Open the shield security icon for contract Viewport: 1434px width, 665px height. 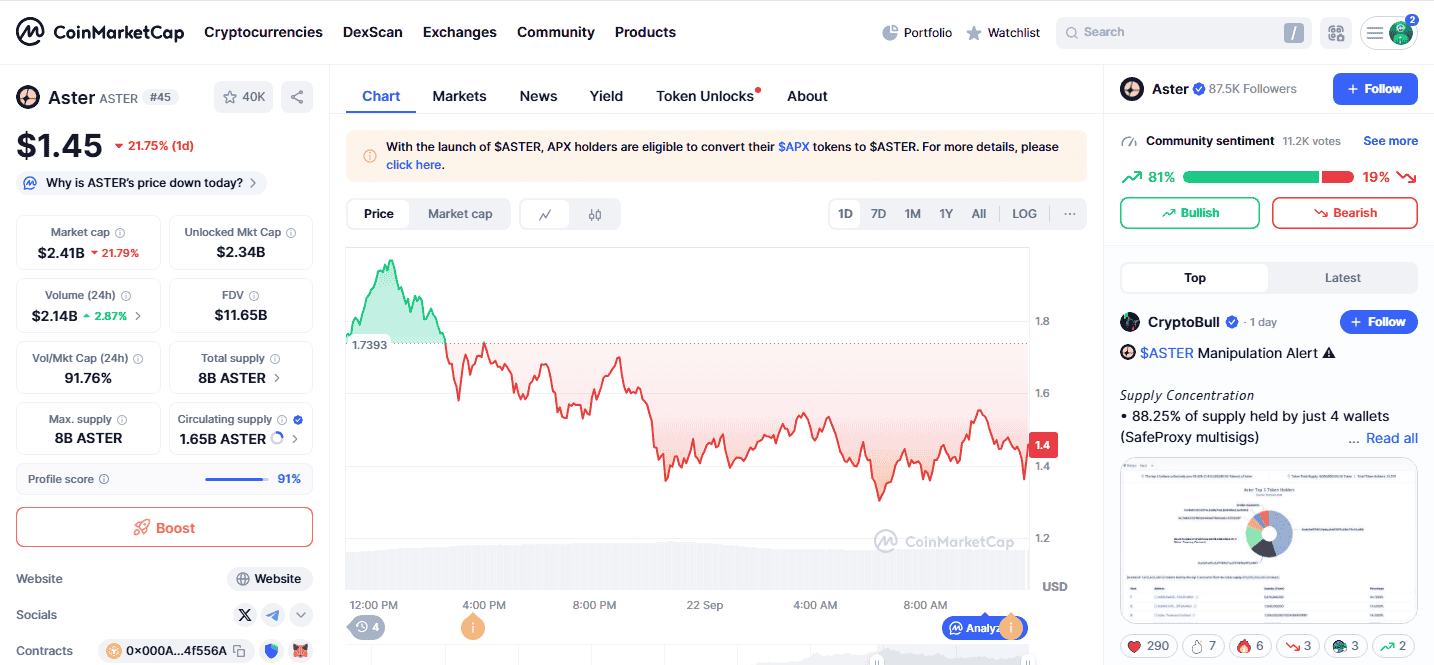(272, 651)
